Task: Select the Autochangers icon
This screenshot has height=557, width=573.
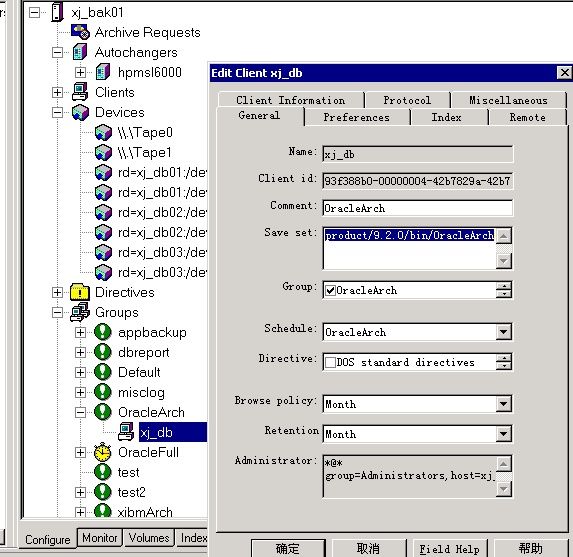Action: tap(80, 52)
